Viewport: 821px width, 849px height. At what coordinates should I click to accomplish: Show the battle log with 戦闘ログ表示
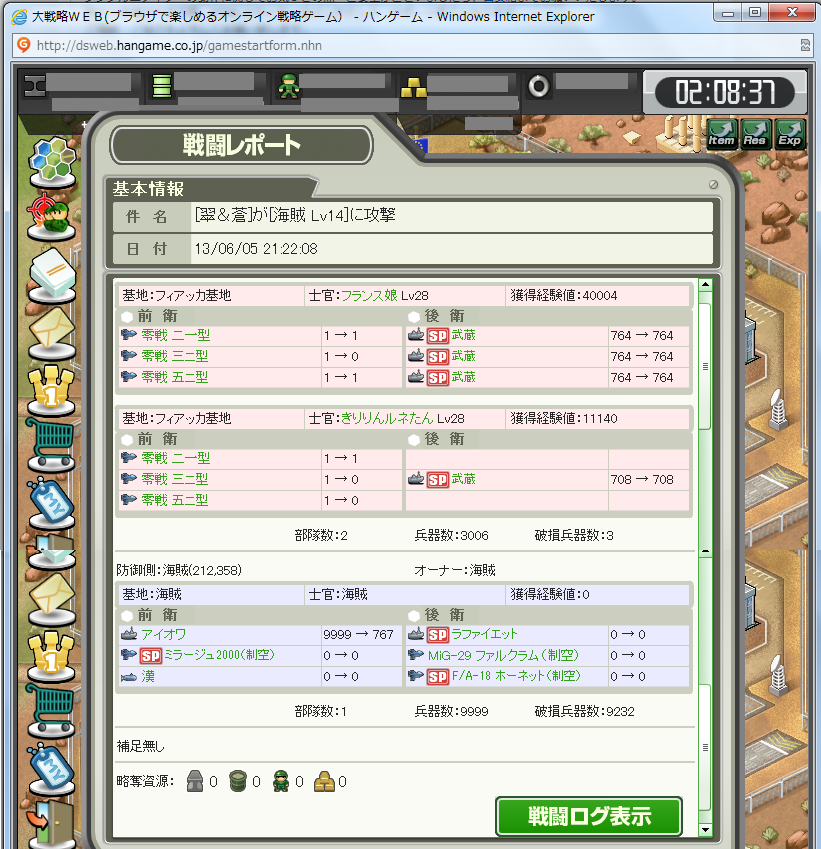589,816
